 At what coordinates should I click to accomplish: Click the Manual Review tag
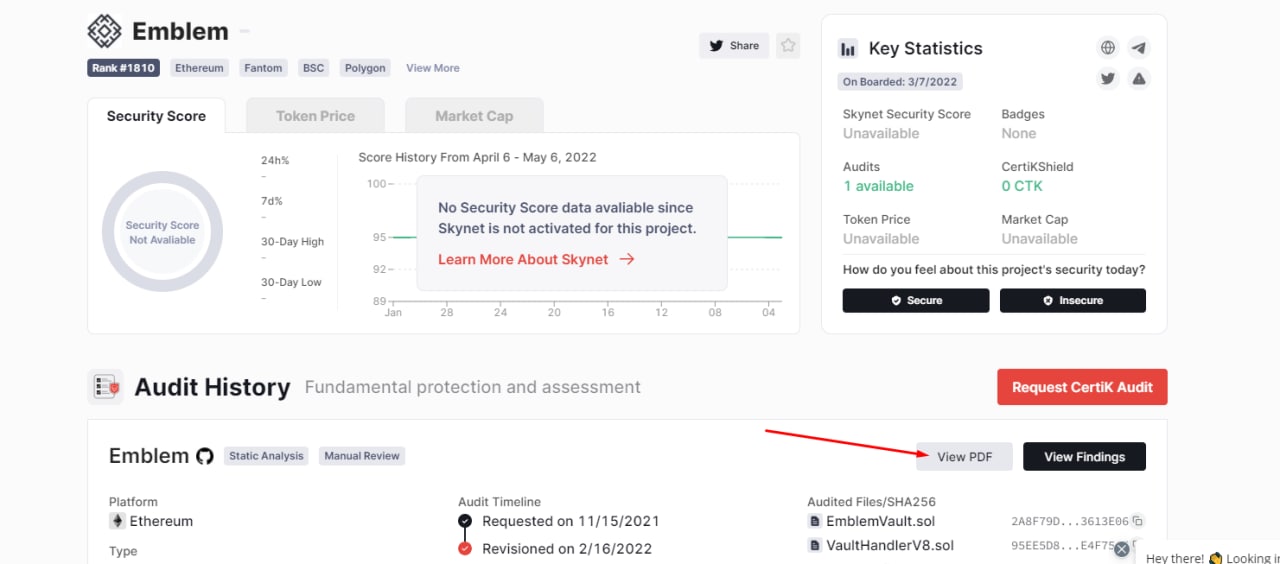[x=362, y=456]
